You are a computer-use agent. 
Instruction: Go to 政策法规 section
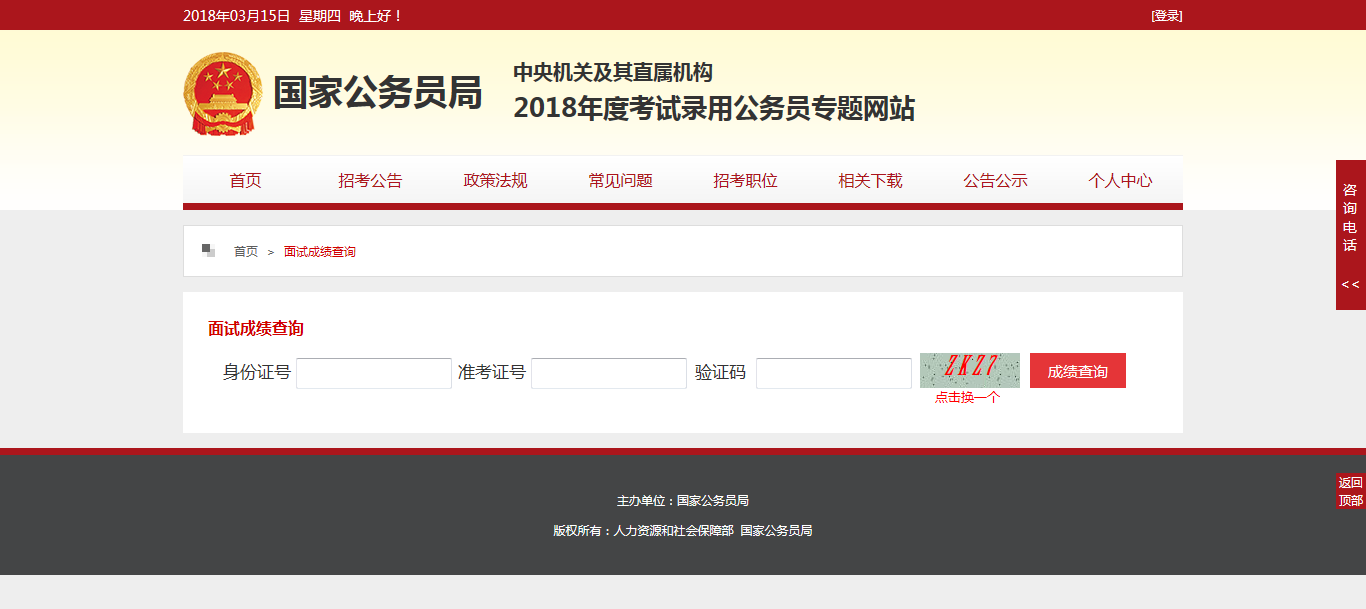[495, 181]
